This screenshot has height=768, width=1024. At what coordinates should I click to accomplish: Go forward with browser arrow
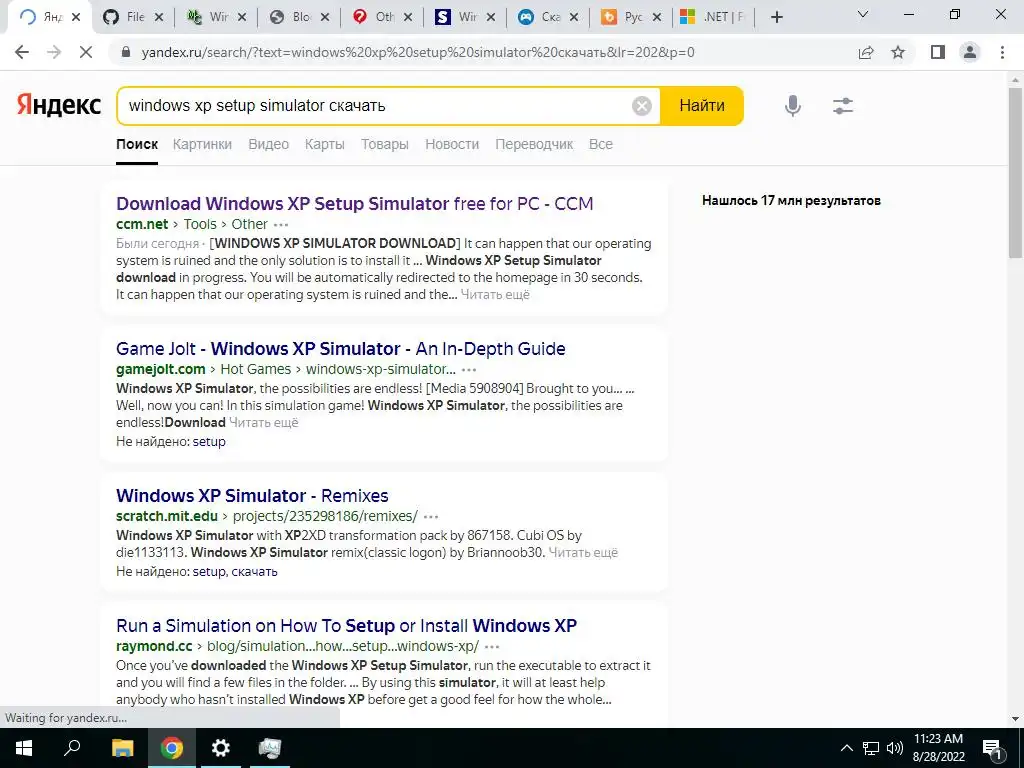54,52
